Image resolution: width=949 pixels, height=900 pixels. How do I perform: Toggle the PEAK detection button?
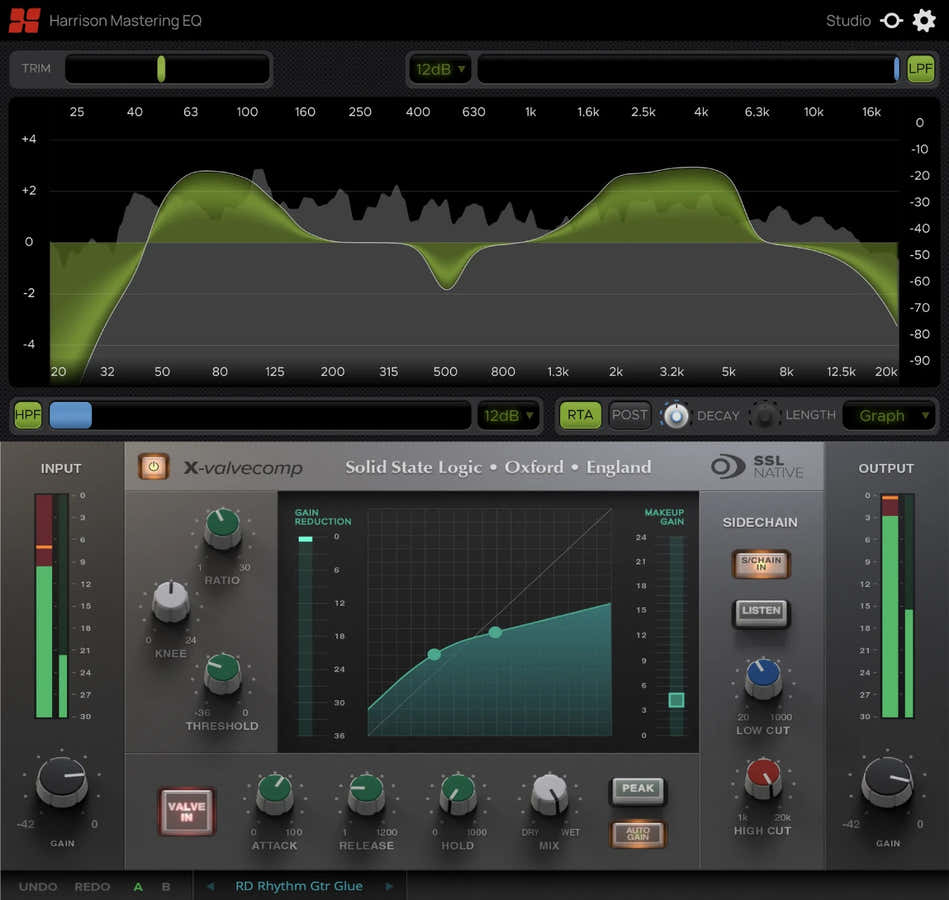[638, 789]
